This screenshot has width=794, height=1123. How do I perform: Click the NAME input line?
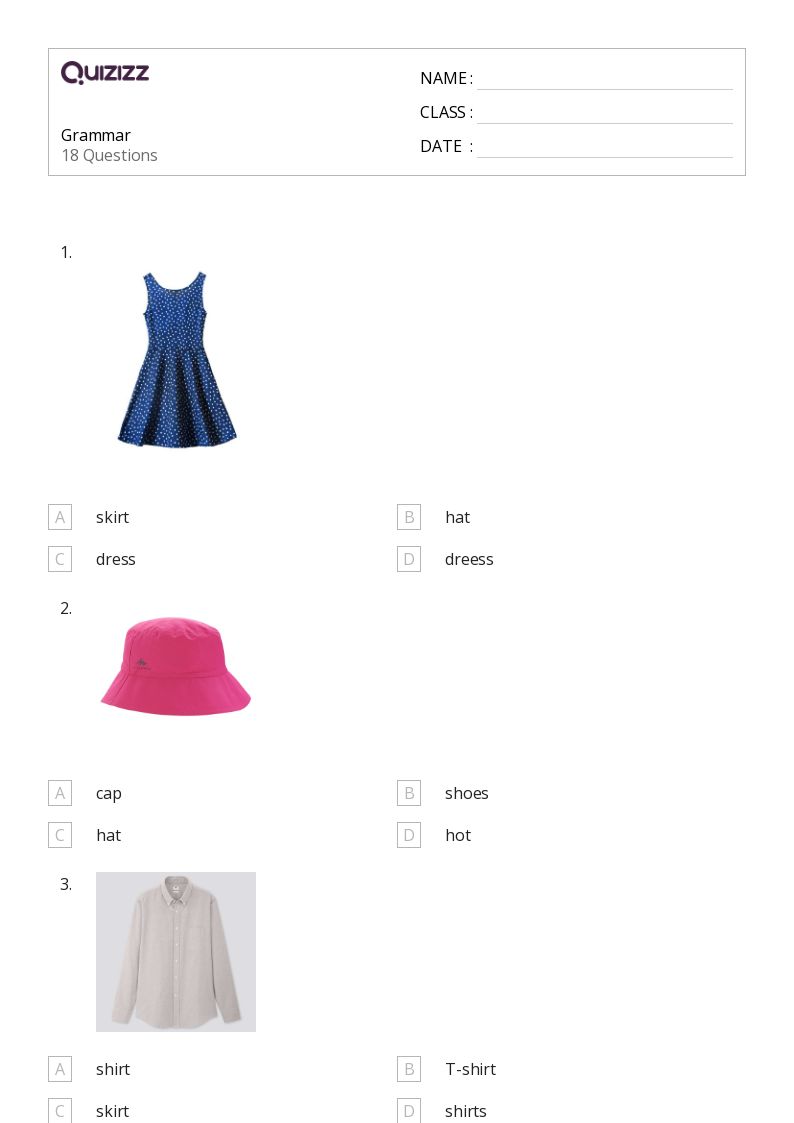[605, 80]
